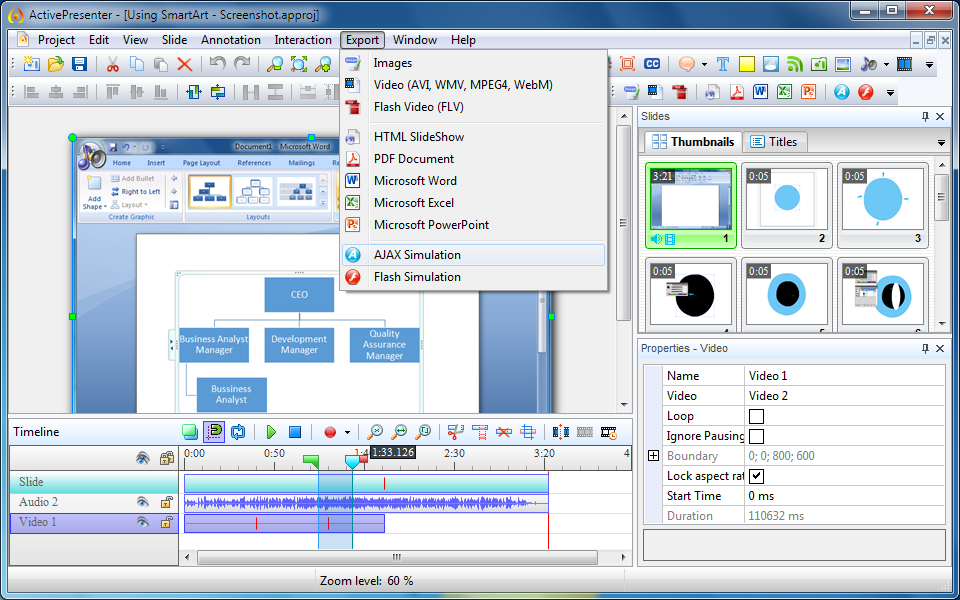Expand the Boundary property row

(653, 455)
